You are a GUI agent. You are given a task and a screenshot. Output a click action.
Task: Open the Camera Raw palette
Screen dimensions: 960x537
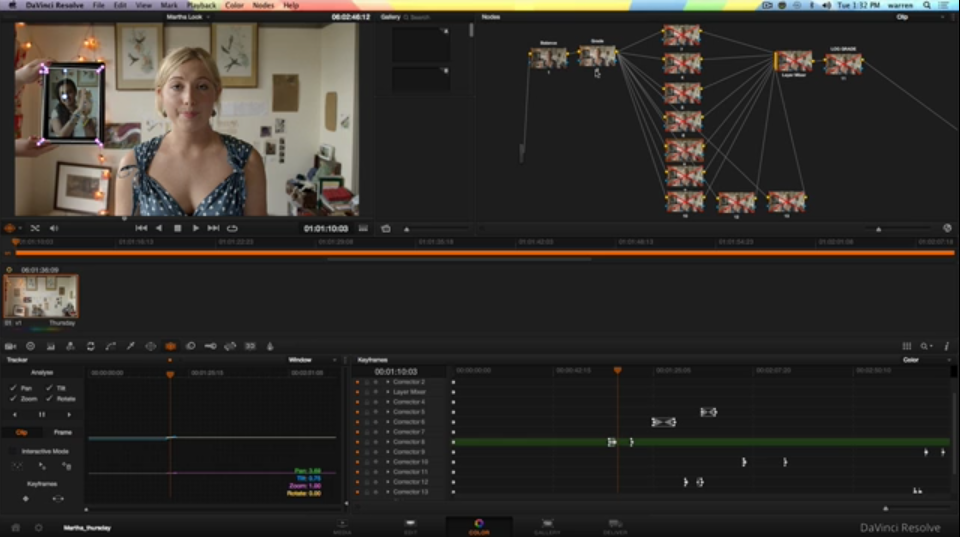click(x=10, y=347)
